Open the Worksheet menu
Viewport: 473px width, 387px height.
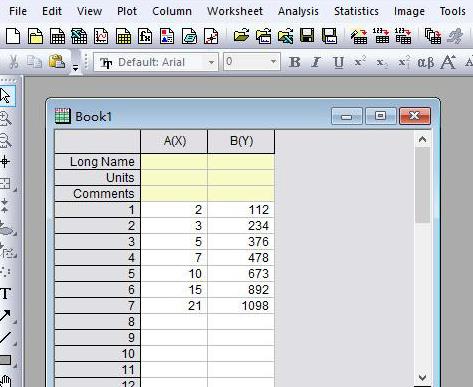pos(235,11)
